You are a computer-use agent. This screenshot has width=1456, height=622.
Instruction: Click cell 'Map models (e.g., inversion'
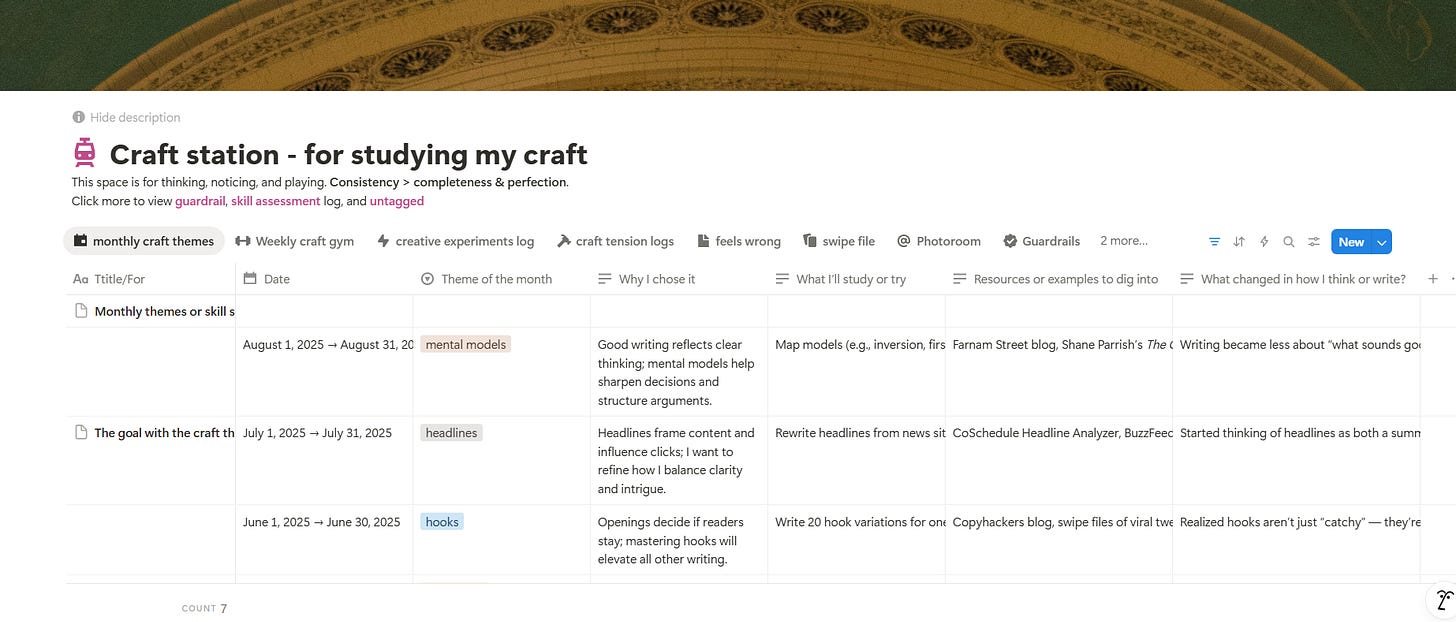[856, 372]
